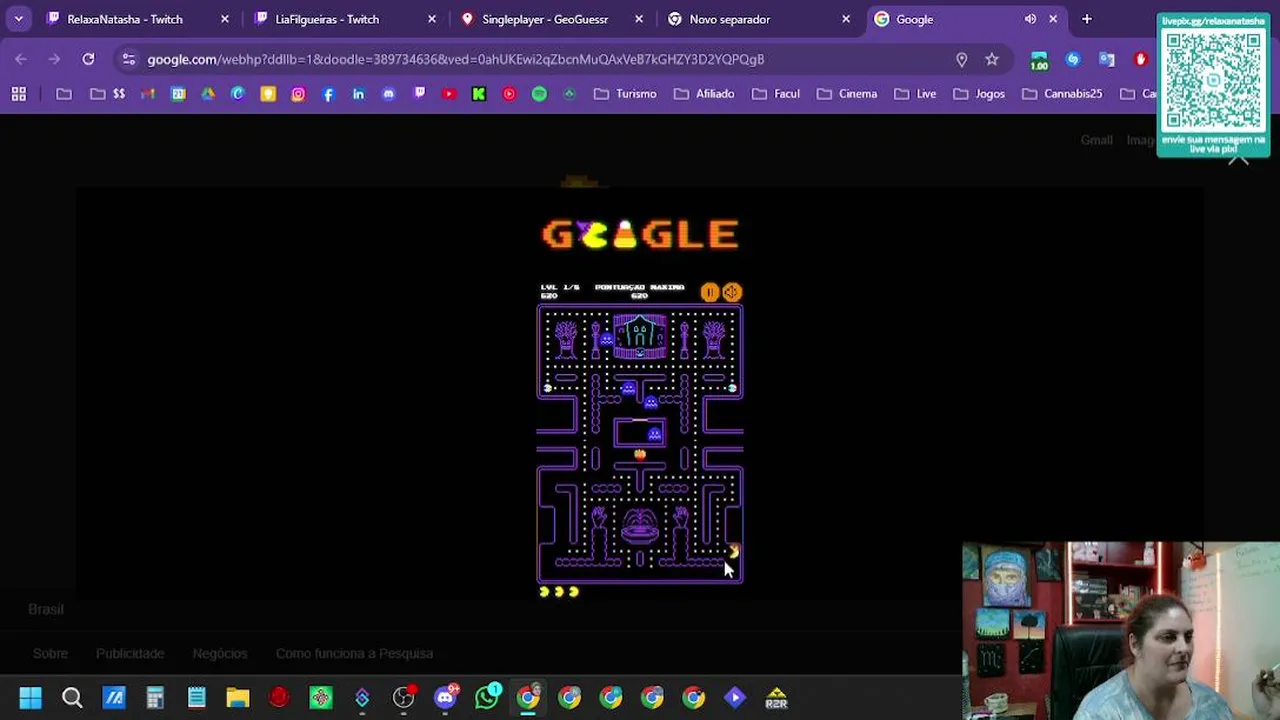Open OBS Studio from the taskbar
Image resolution: width=1280 pixels, height=720 pixels.
[404, 698]
